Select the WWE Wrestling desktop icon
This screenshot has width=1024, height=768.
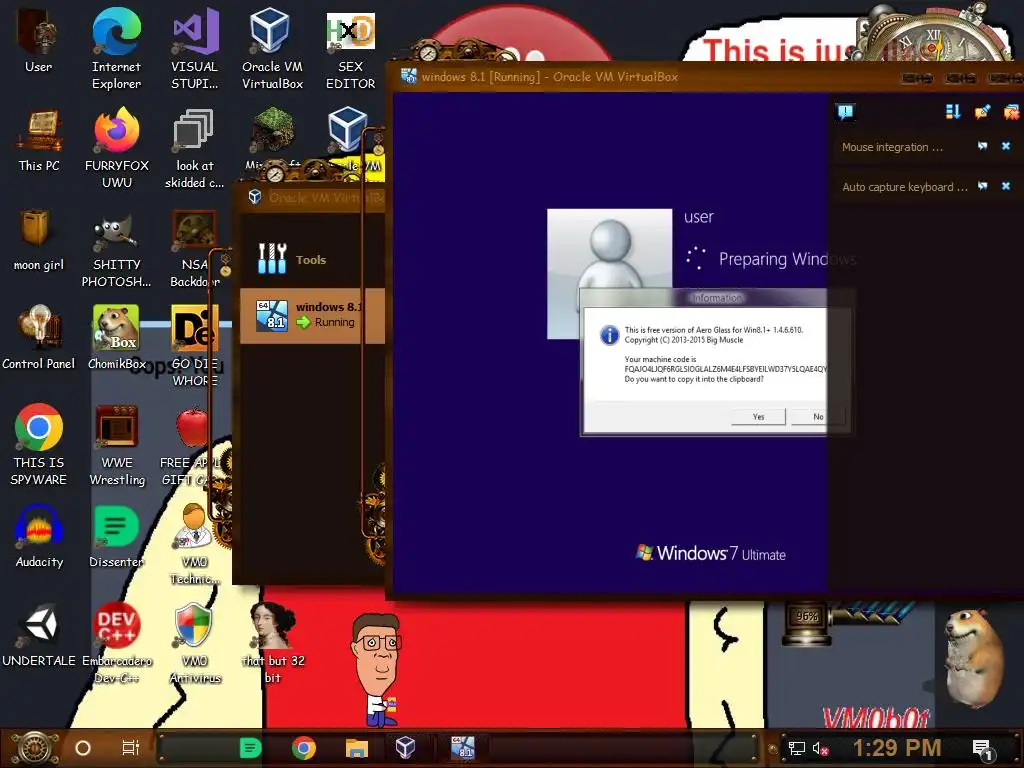tap(117, 445)
